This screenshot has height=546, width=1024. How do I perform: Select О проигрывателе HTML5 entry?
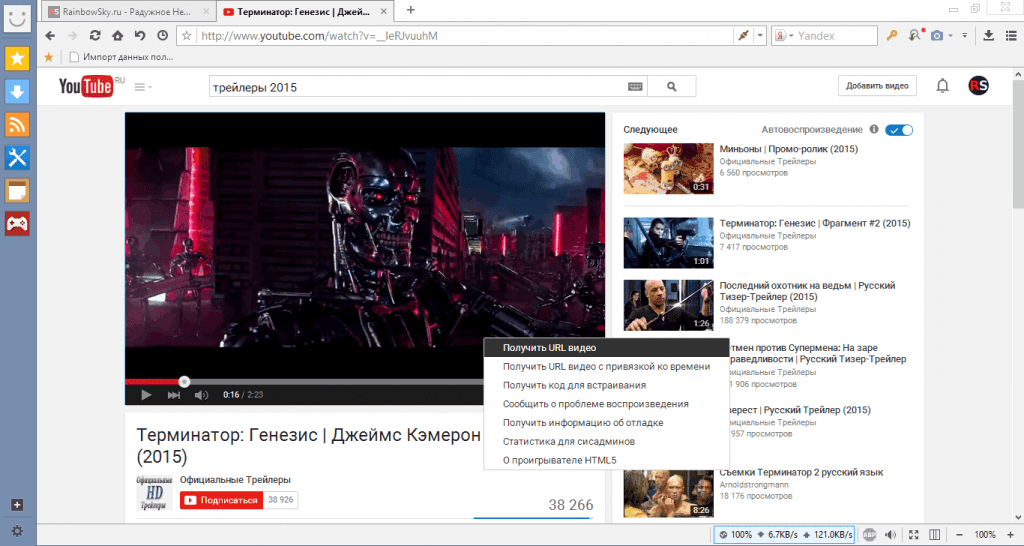606,460
